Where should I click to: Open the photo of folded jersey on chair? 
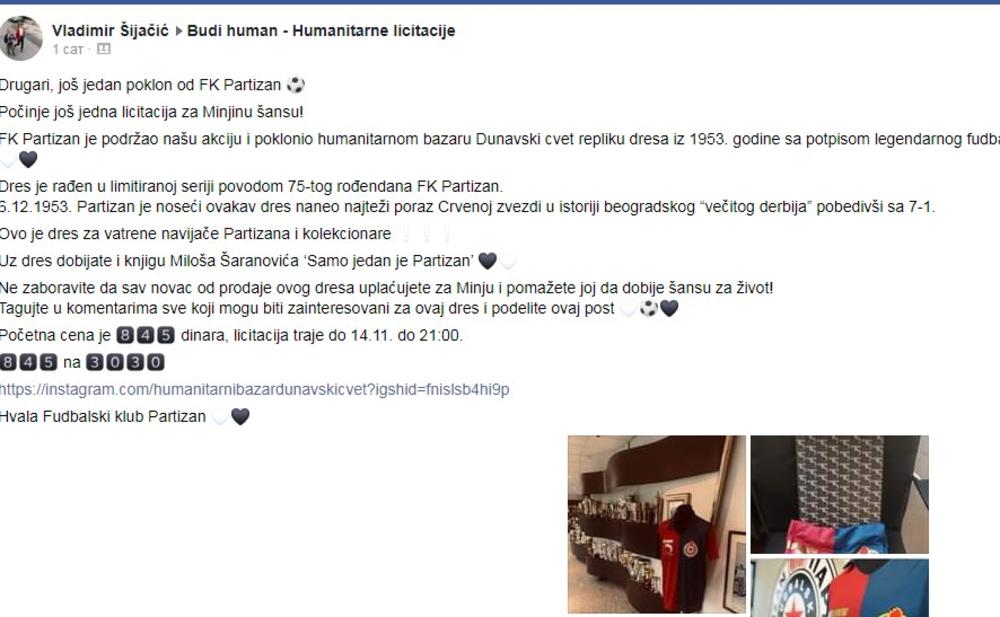click(839, 494)
